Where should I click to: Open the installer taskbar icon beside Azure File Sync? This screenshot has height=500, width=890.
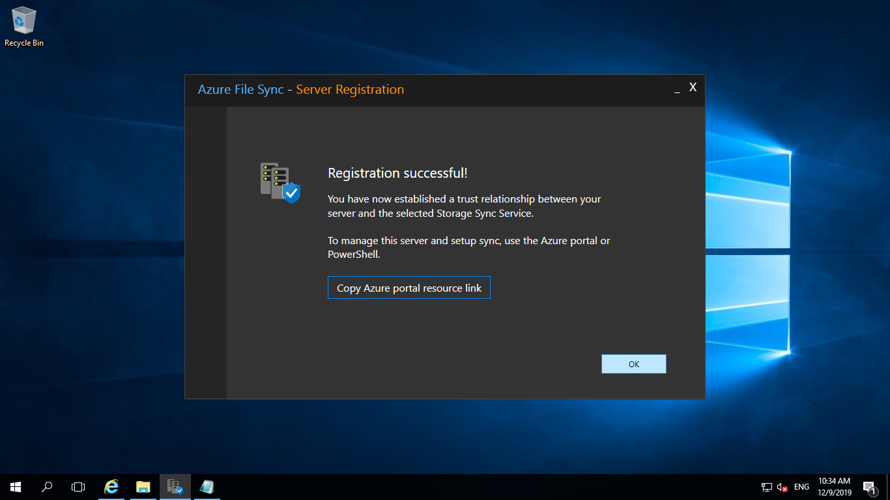(207, 487)
